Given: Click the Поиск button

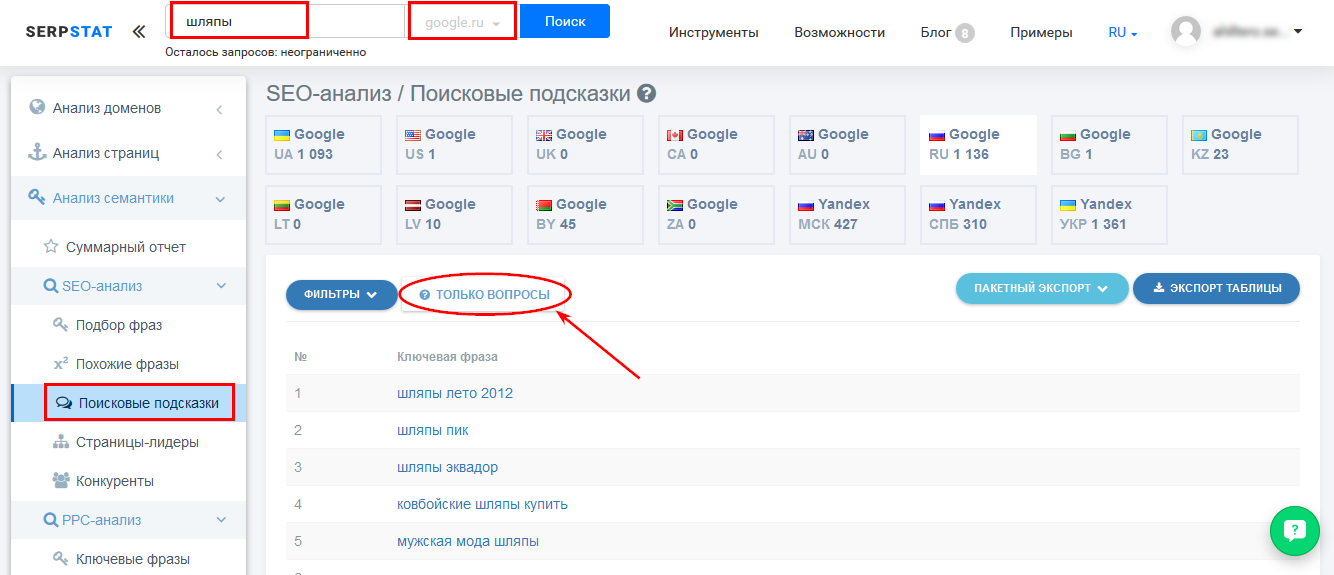Looking at the screenshot, I should 564,21.
